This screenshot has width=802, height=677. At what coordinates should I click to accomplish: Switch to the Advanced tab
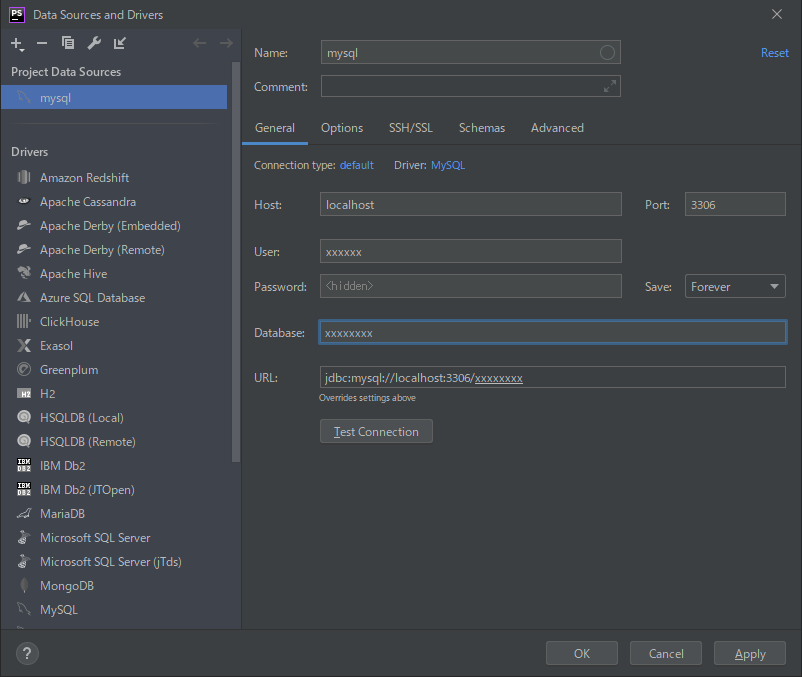pyautogui.click(x=557, y=128)
